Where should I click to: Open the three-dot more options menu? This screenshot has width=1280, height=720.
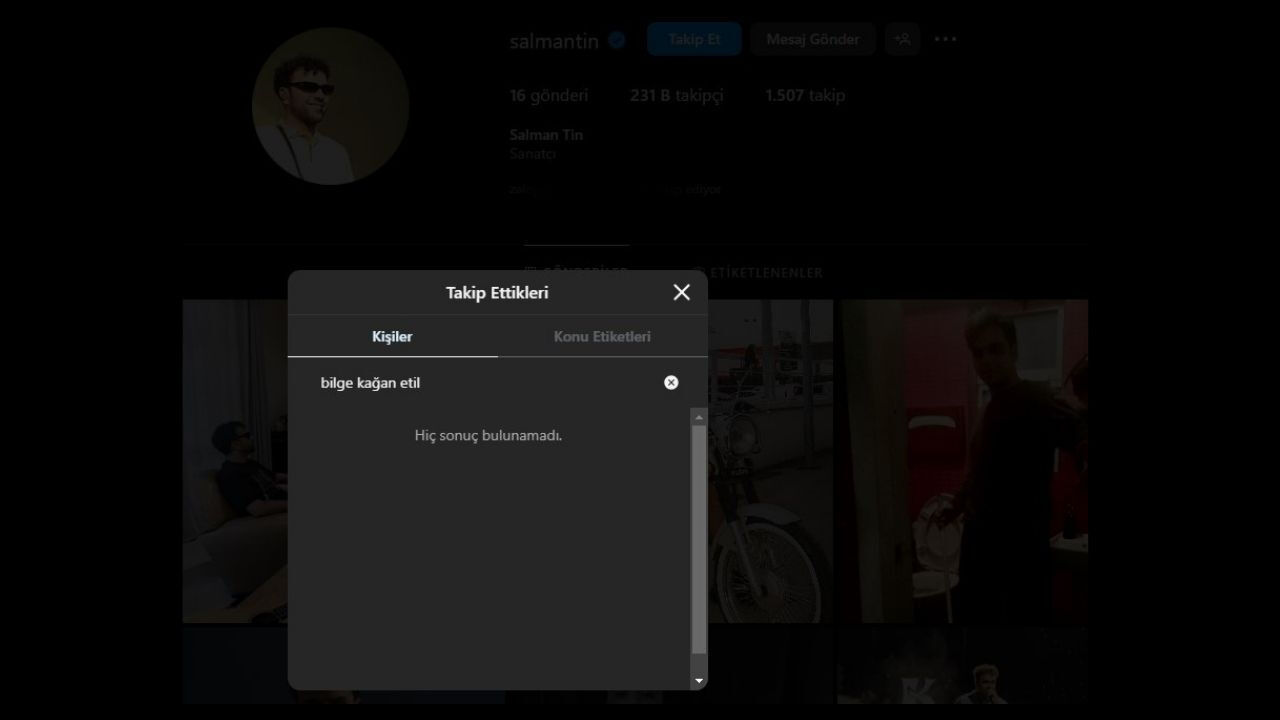click(945, 39)
